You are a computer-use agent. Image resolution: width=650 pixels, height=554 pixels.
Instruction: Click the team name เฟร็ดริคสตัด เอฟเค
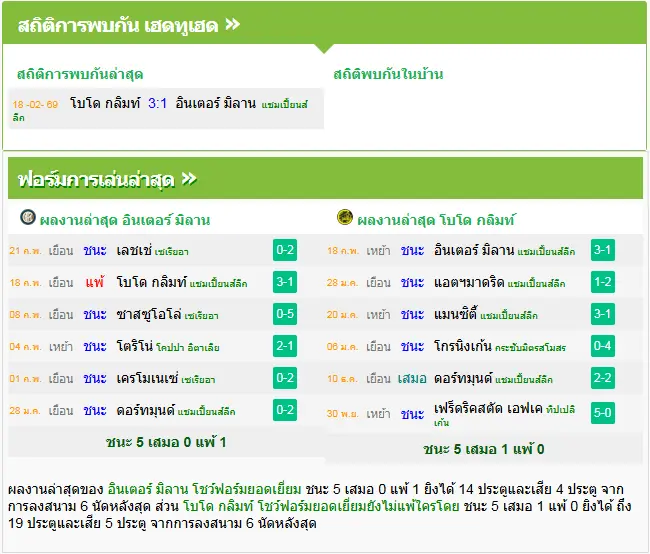point(488,408)
